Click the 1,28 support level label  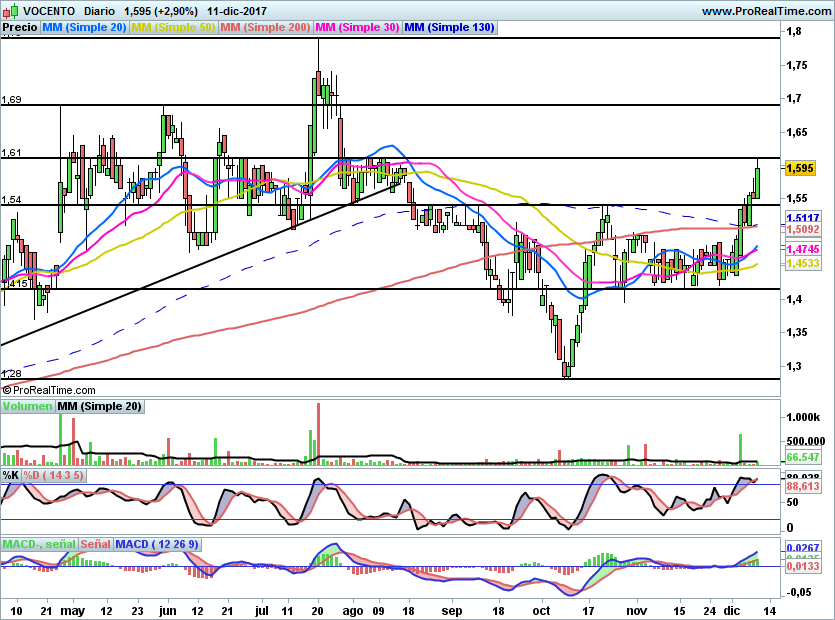click(12, 373)
